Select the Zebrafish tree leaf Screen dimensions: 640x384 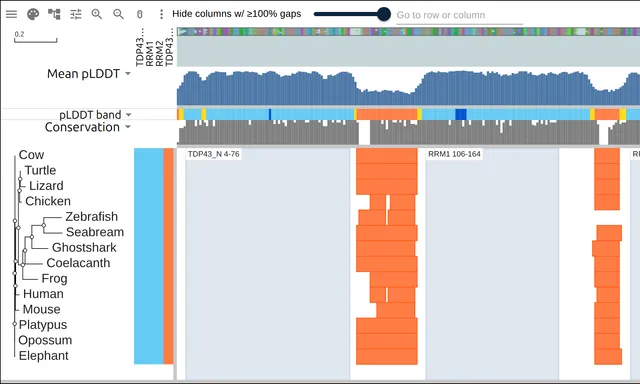point(91,217)
